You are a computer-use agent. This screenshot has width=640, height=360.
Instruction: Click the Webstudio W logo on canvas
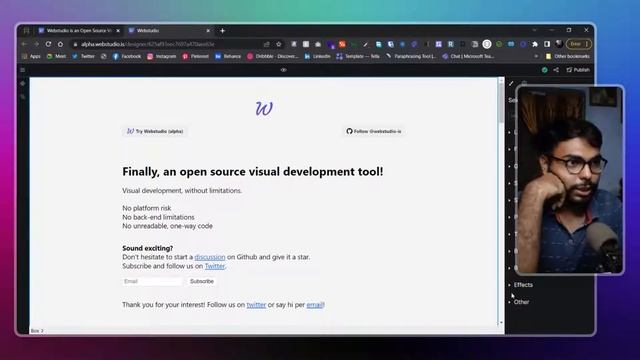click(264, 109)
